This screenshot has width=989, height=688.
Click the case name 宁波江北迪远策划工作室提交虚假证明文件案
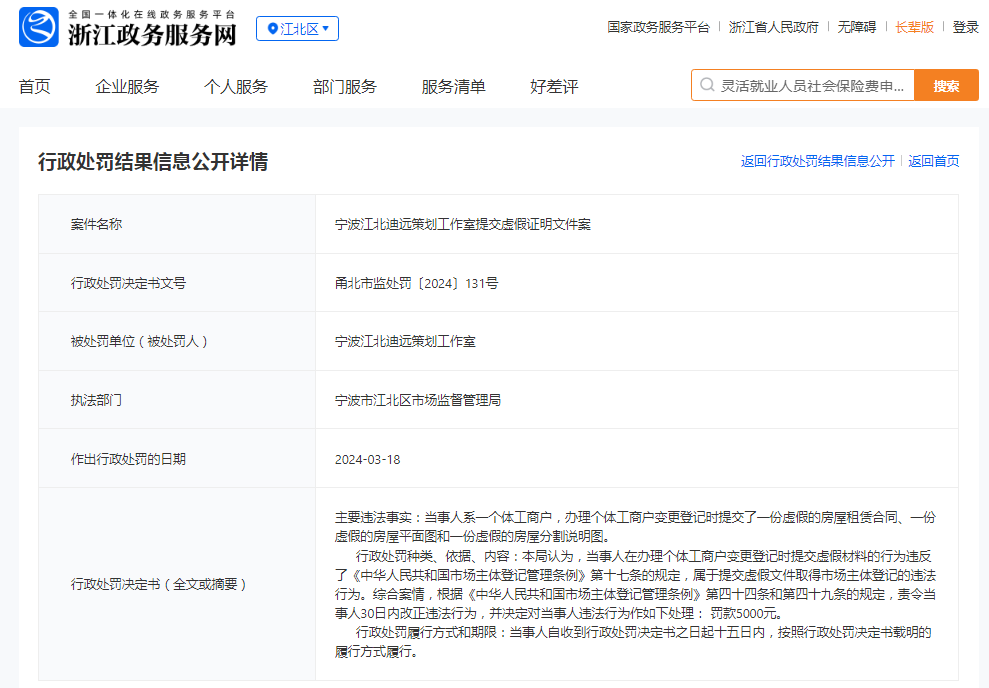point(463,224)
